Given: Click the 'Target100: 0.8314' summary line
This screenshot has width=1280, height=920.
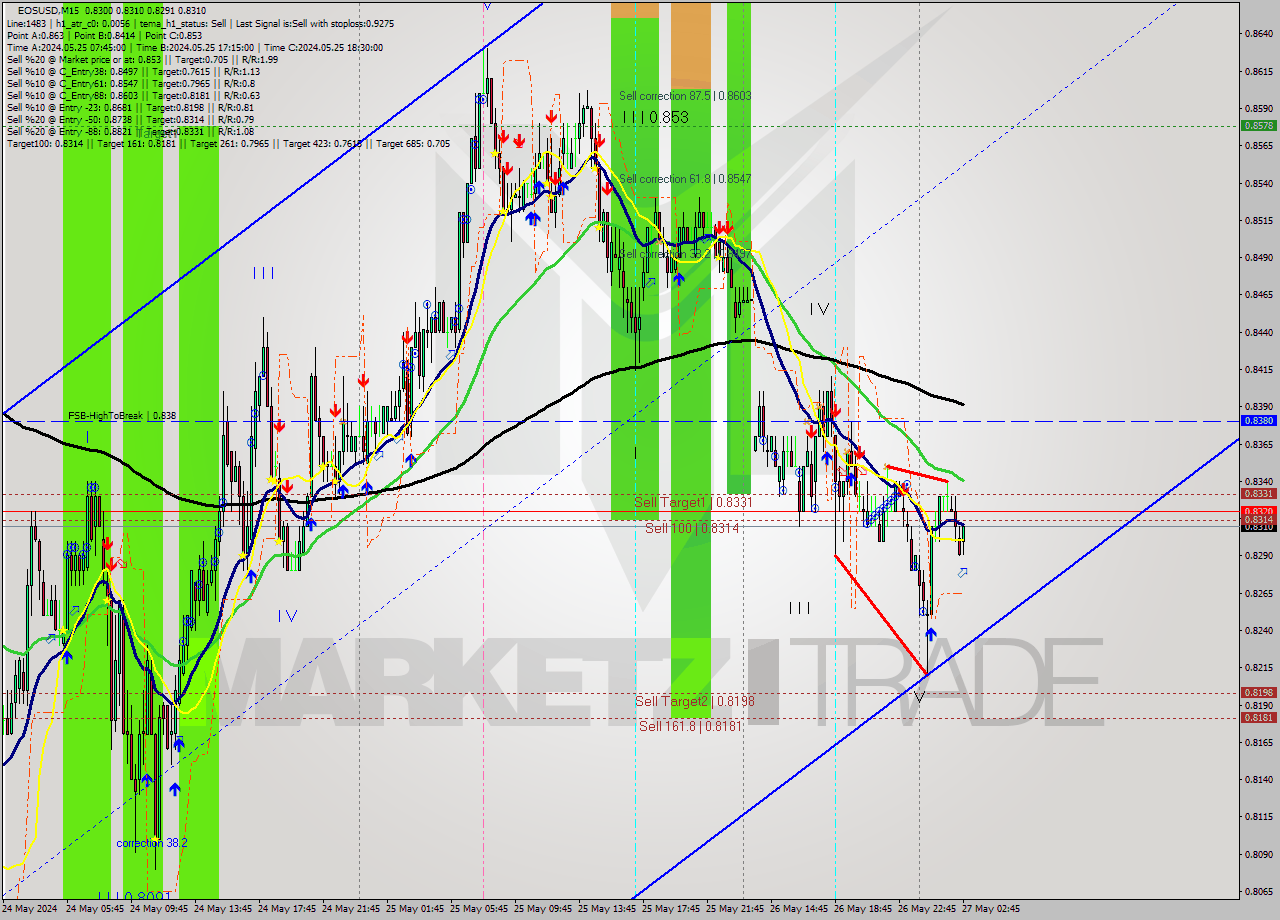Looking at the screenshot, I should click(x=228, y=144).
